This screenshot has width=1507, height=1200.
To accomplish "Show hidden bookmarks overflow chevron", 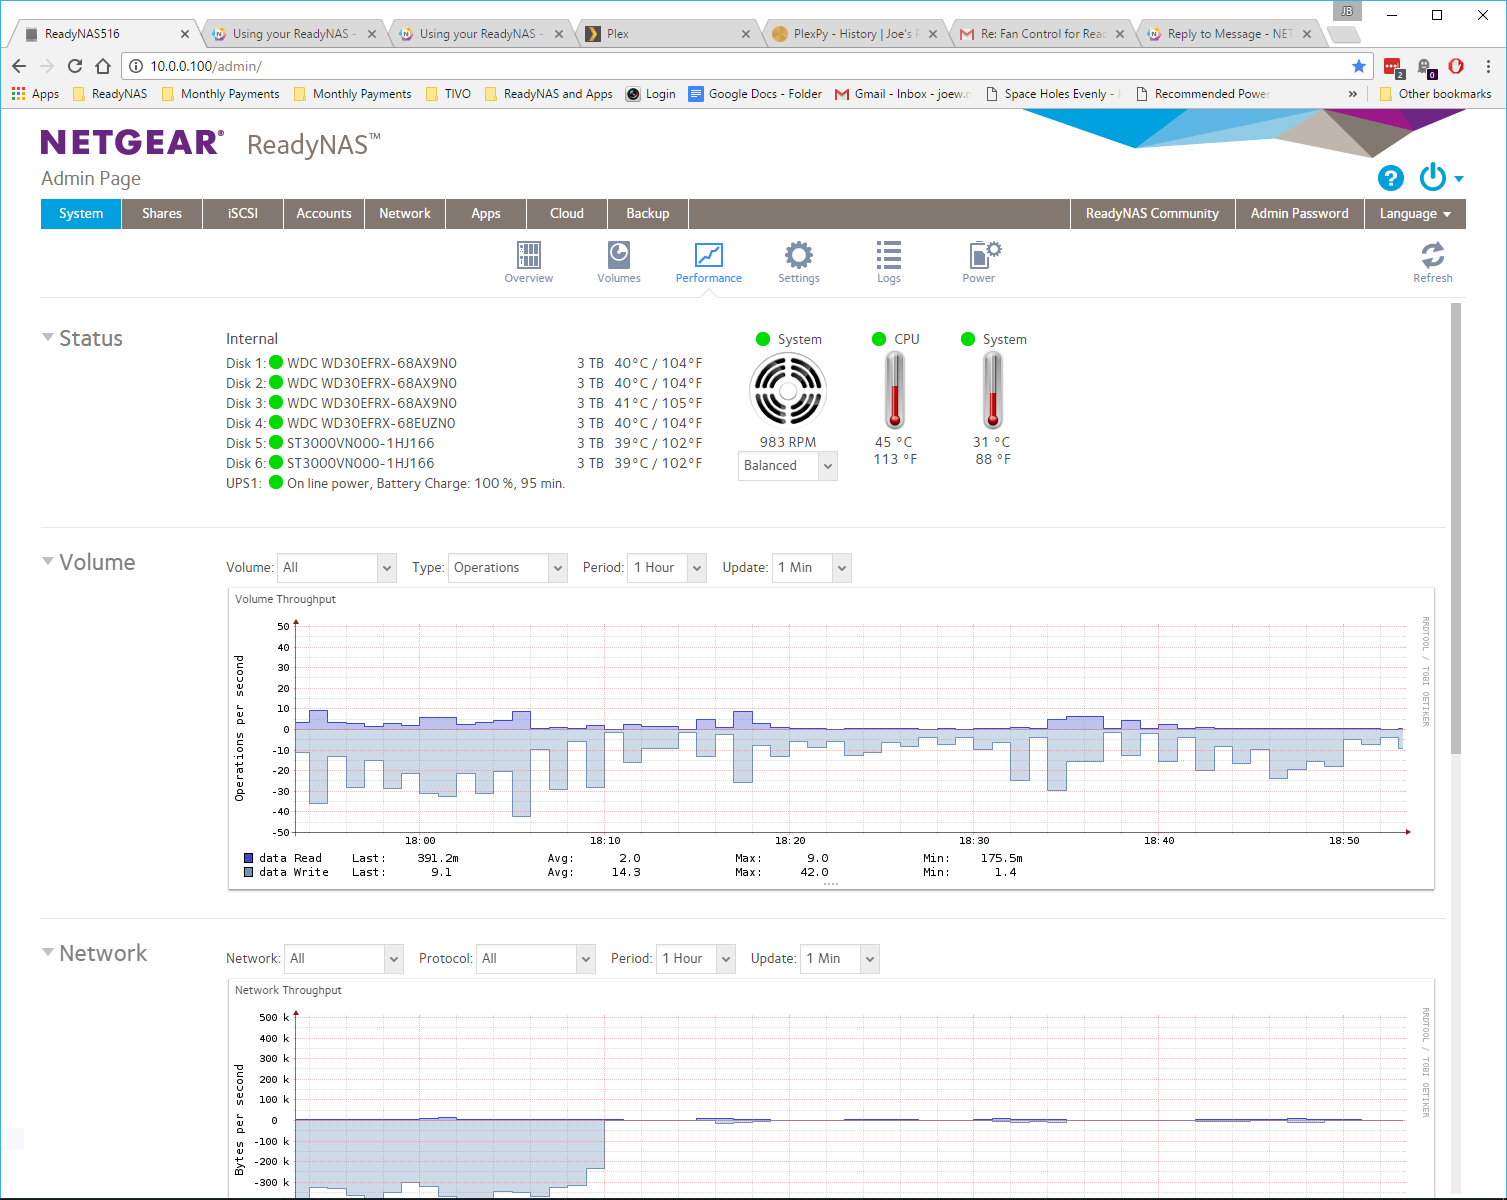I will 1353,94.
